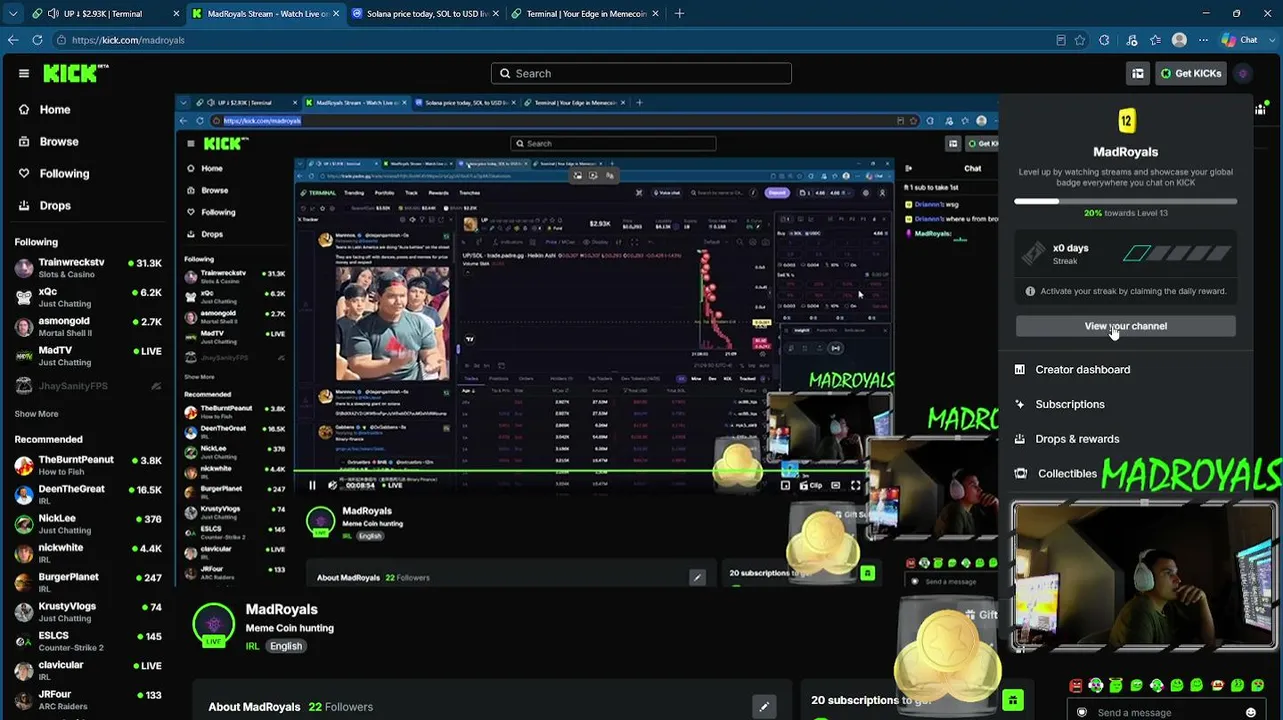
Task: Click the red angry emote above chat input
Action: pos(1076,686)
